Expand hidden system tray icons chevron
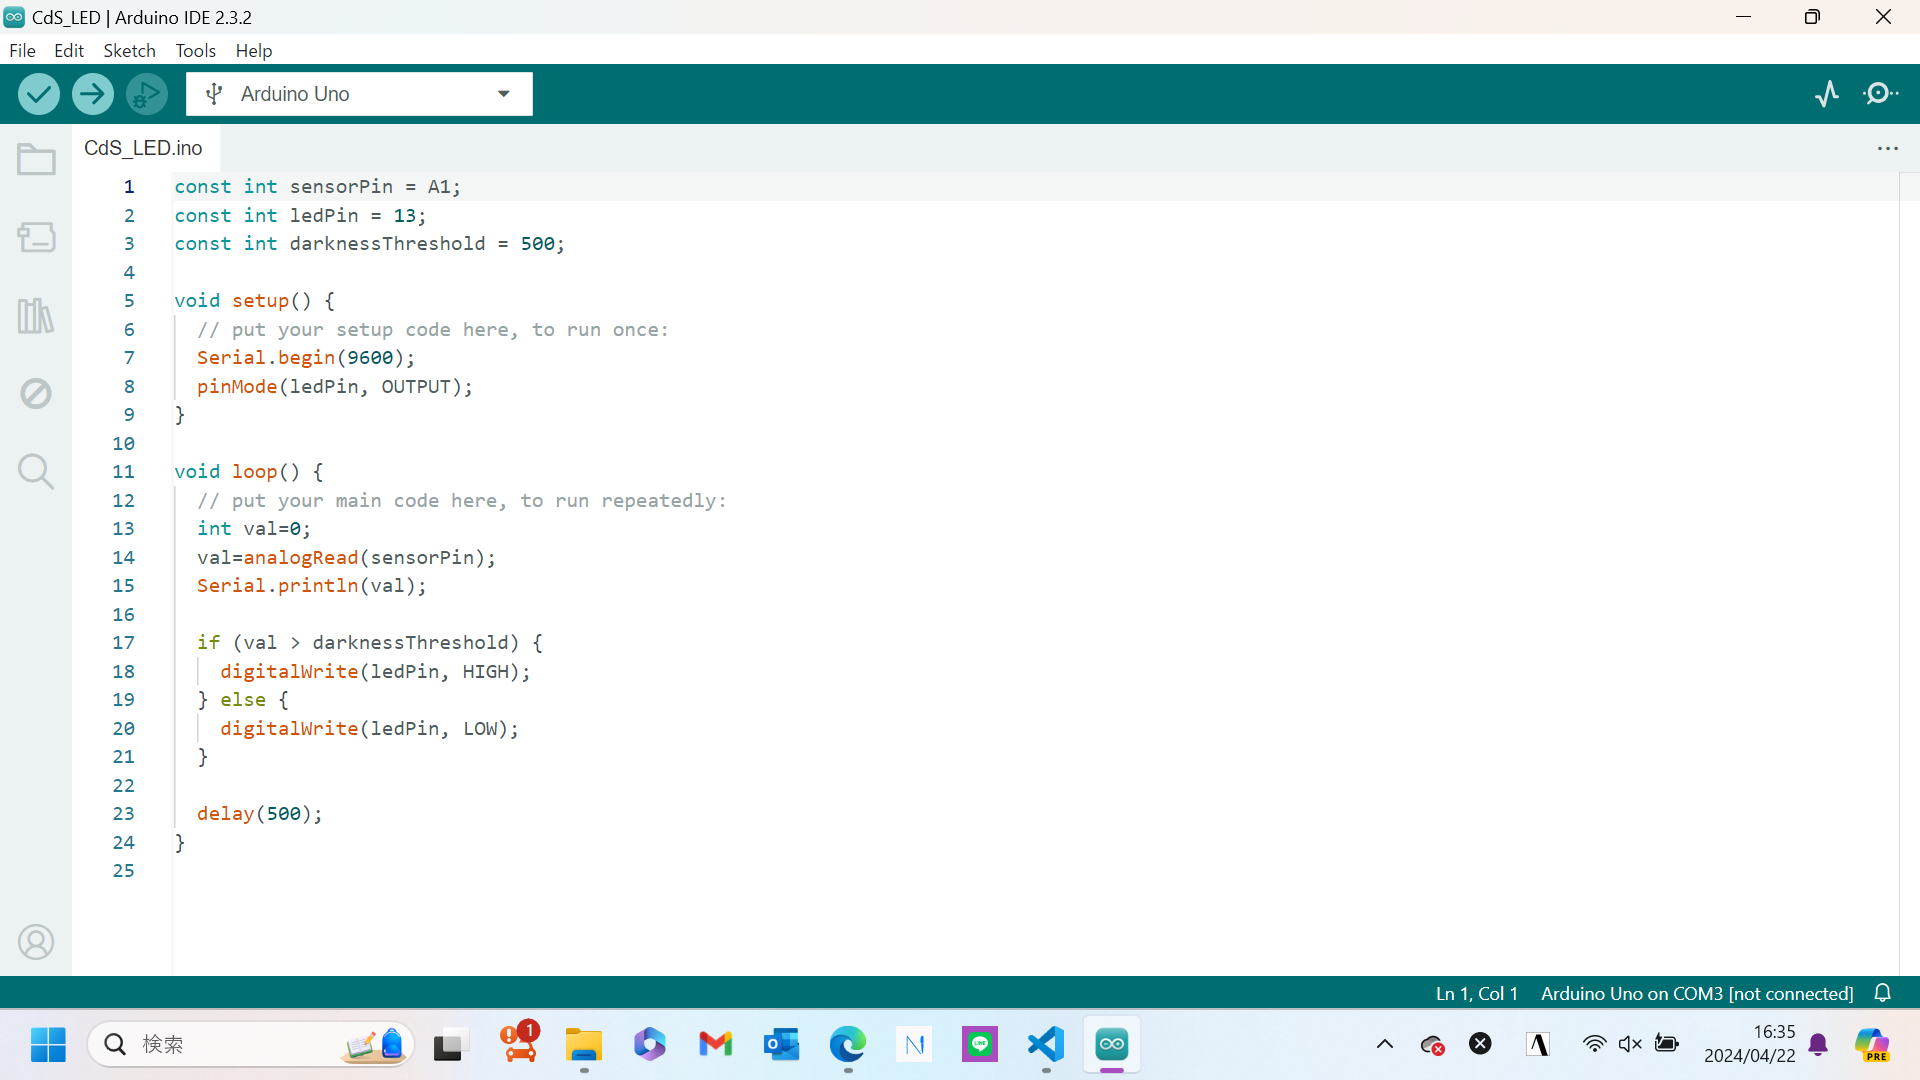This screenshot has width=1920, height=1080. pos(1385,1044)
